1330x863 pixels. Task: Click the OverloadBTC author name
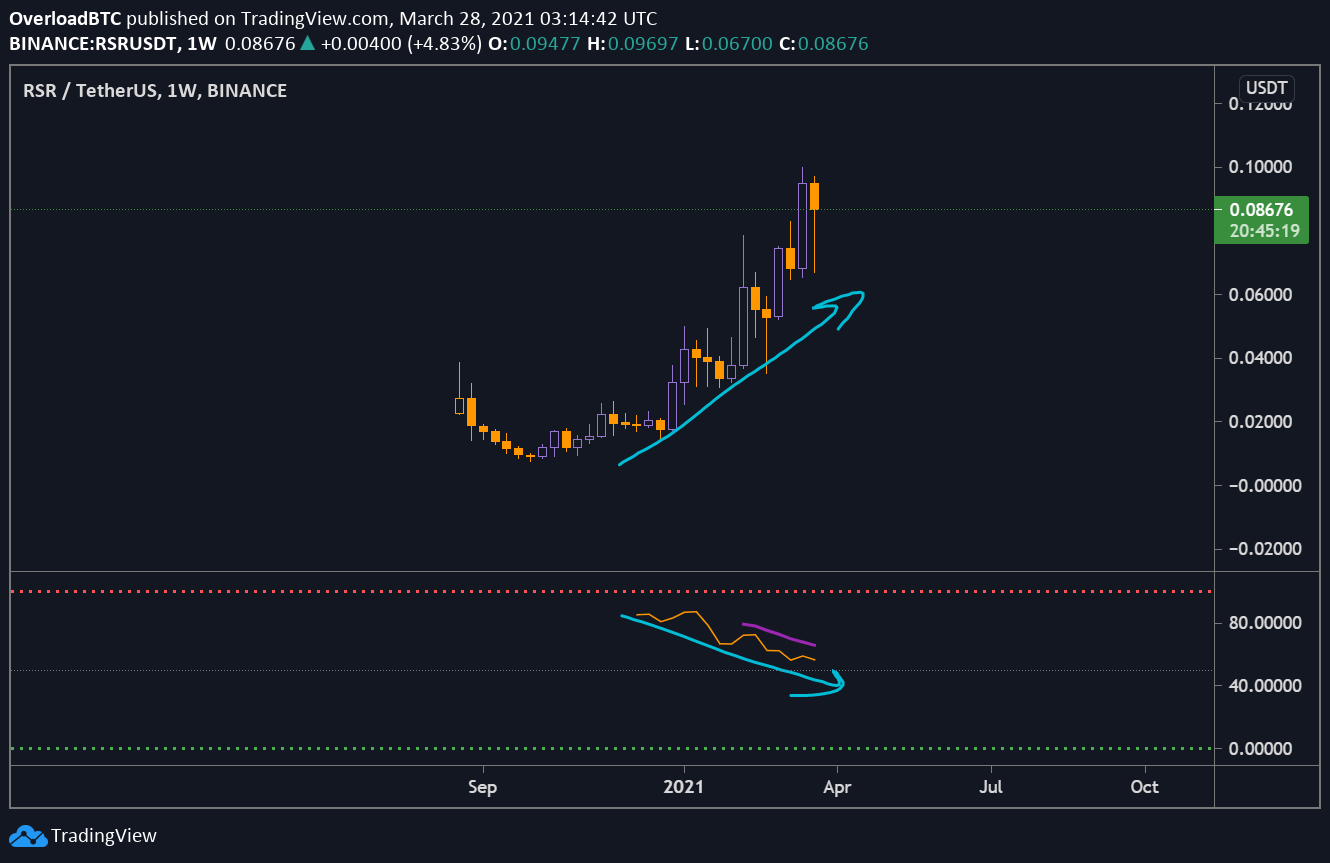[x=66, y=19]
